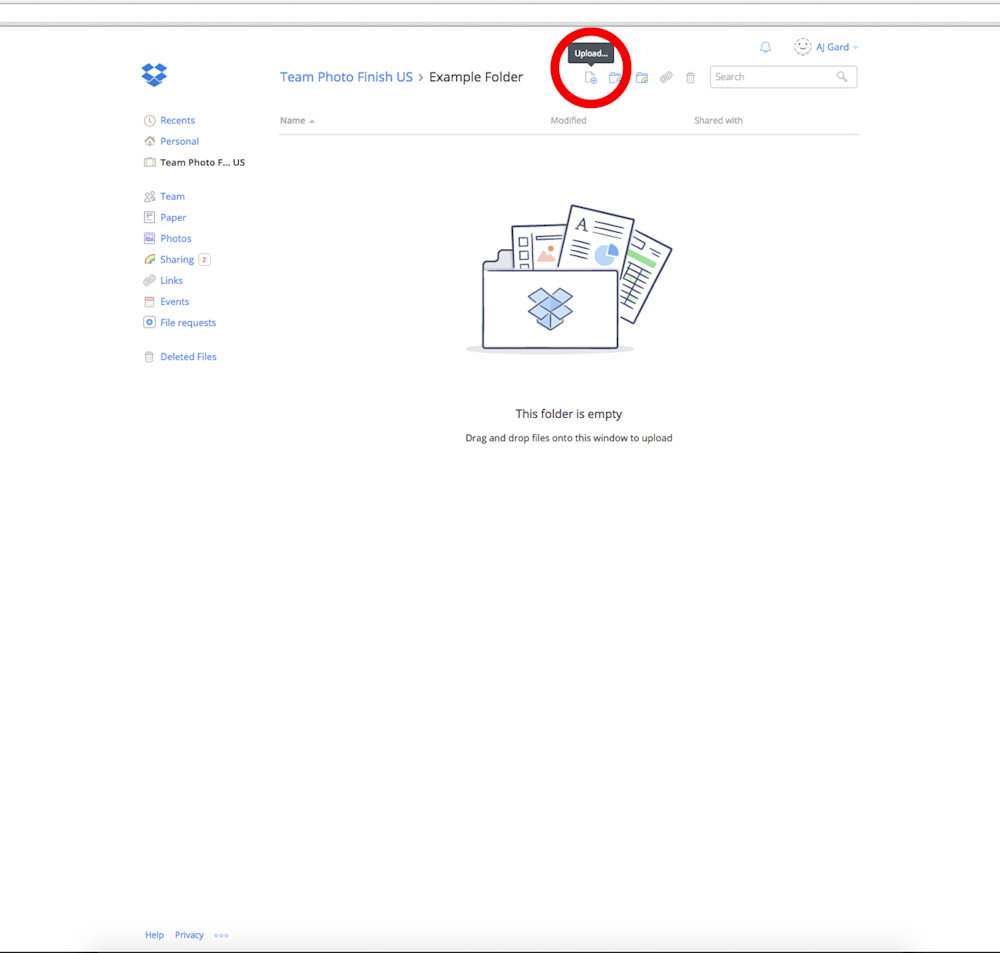Open Deleted Files from the sidebar
Image resolution: width=1000 pixels, height=953 pixels.
[x=180, y=357]
